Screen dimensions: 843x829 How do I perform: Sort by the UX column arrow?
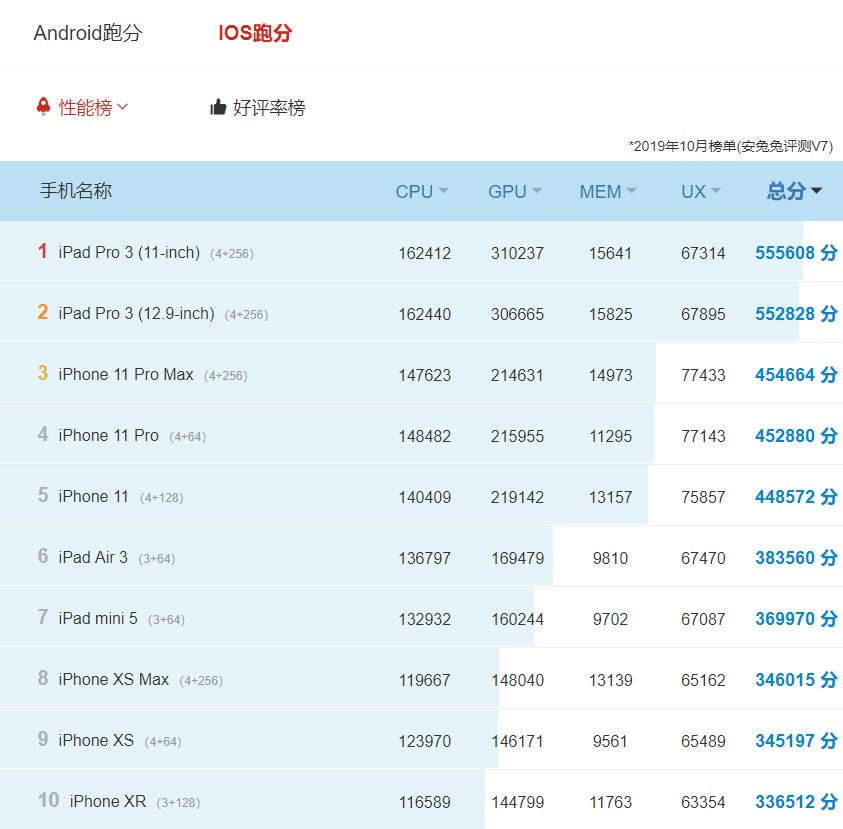(x=716, y=190)
